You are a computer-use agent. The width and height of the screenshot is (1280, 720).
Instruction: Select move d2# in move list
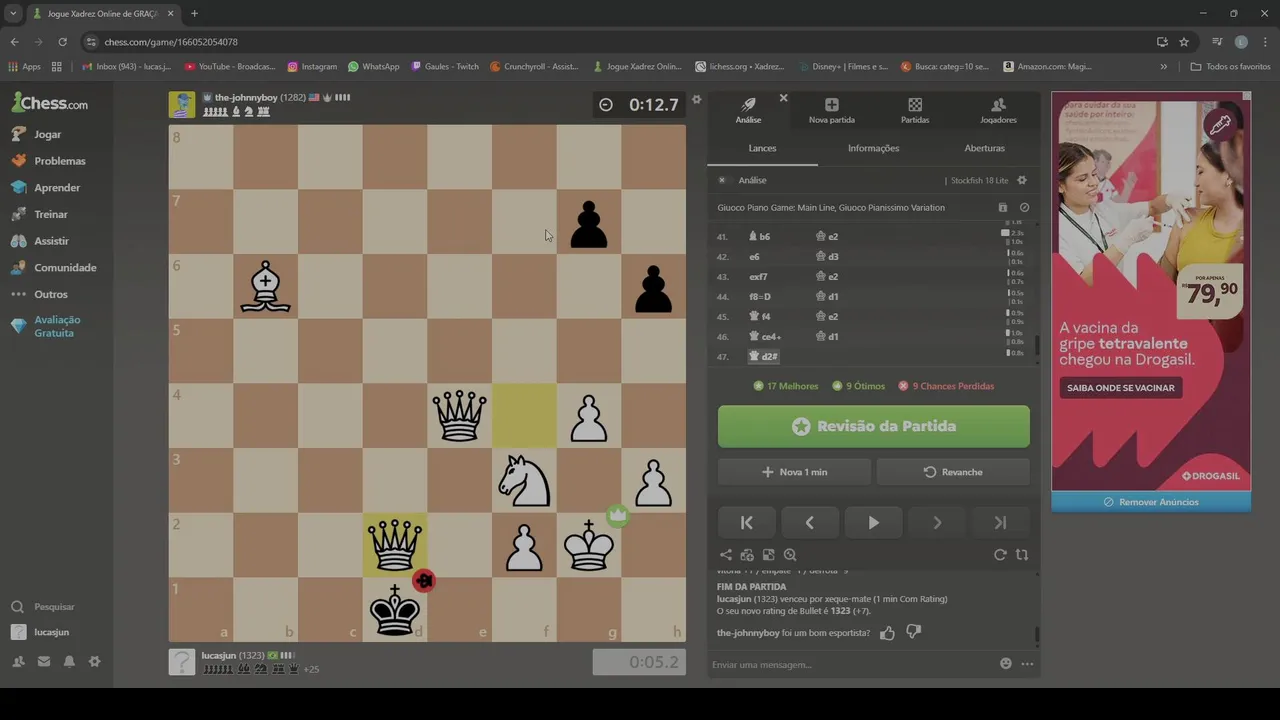[763, 356]
